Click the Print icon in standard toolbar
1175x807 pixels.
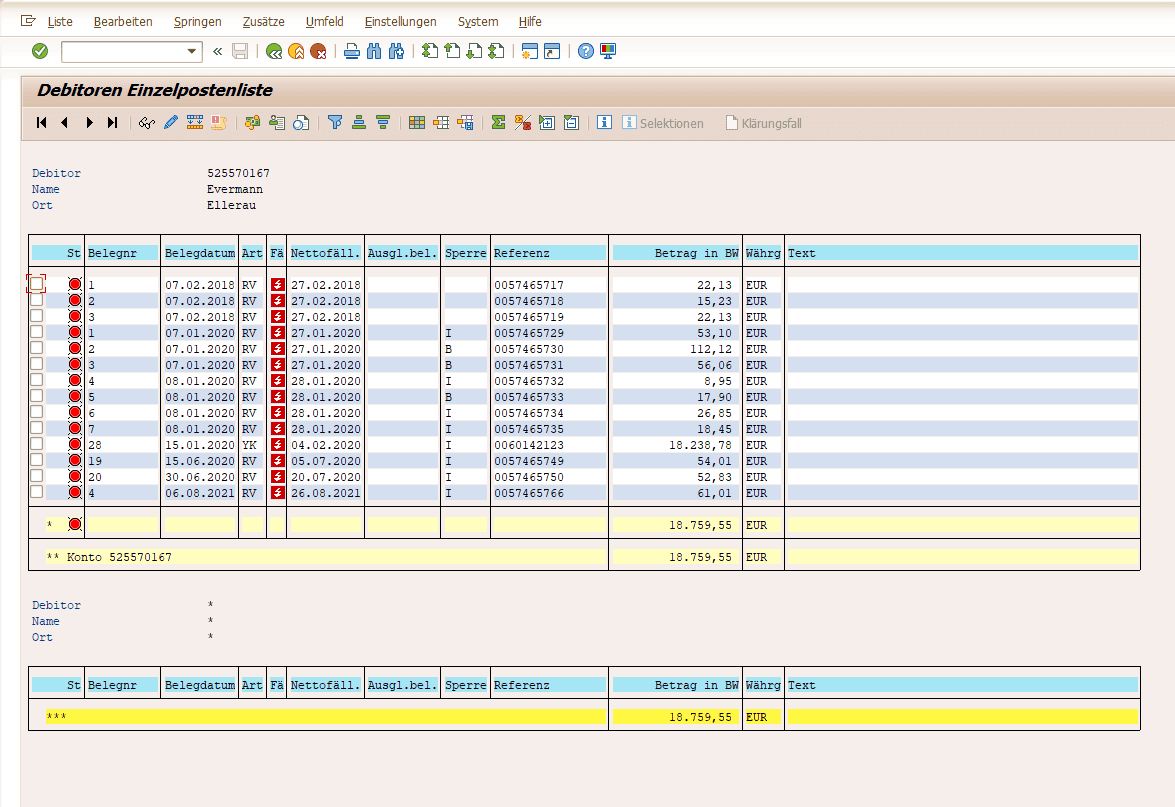[x=351, y=51]
